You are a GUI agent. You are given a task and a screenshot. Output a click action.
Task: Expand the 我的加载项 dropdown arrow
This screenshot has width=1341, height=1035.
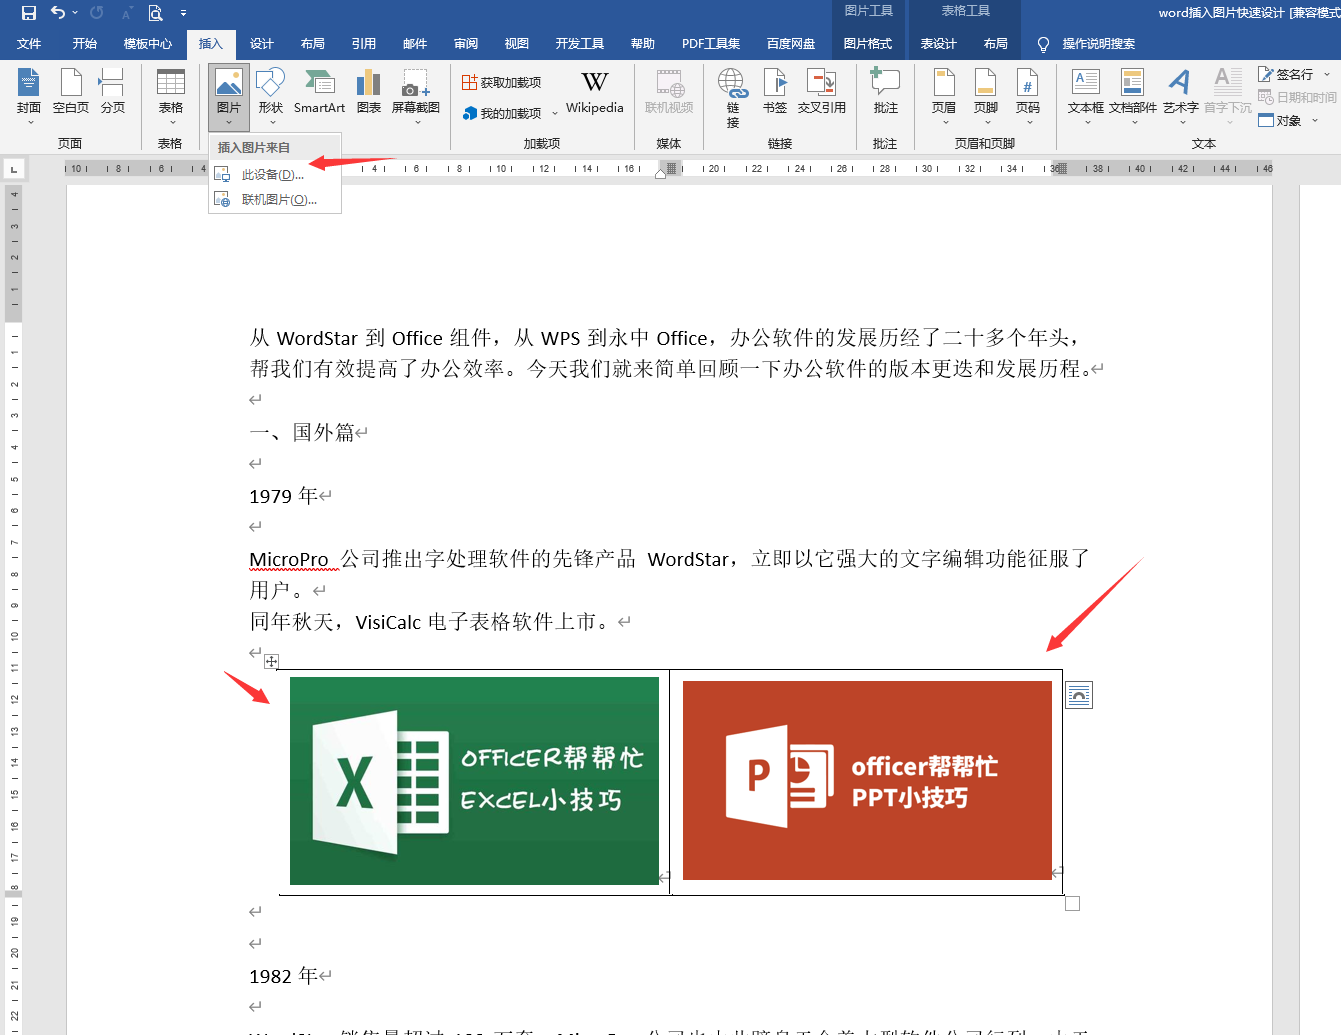click(x=555, y=113)
